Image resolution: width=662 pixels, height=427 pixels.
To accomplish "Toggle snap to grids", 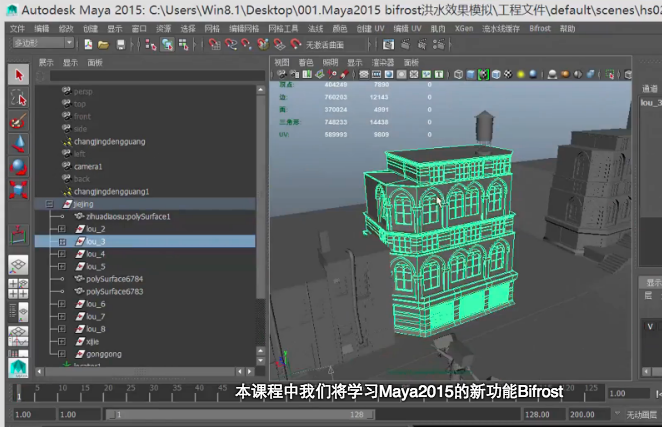I will click(x=214, y=44).
